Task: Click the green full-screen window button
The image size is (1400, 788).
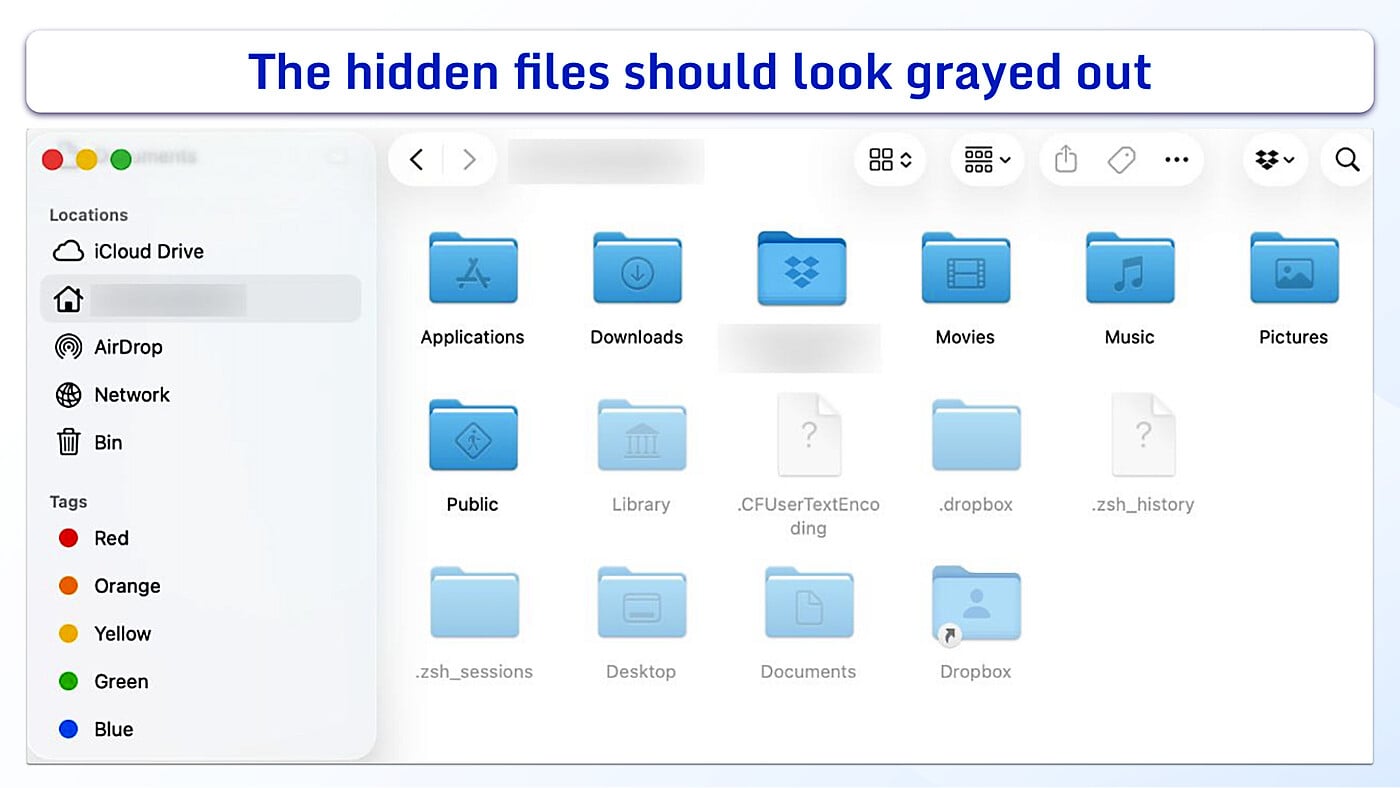Action: (x=121, y=159)
